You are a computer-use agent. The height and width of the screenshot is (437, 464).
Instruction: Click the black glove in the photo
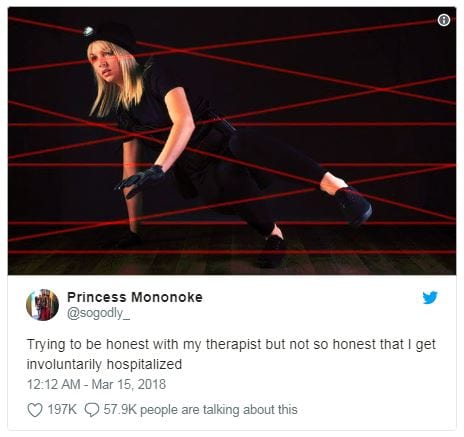[x=141, y=179]
